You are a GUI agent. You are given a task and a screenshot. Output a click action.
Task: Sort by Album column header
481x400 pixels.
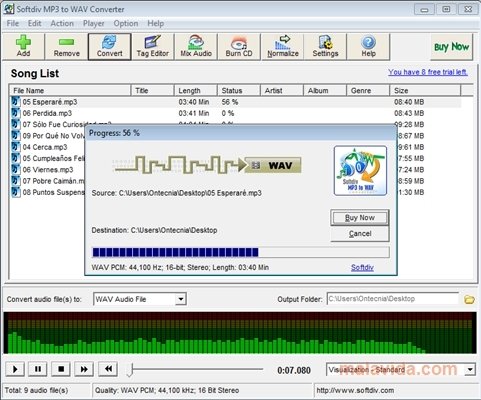(x=325, y=90)
